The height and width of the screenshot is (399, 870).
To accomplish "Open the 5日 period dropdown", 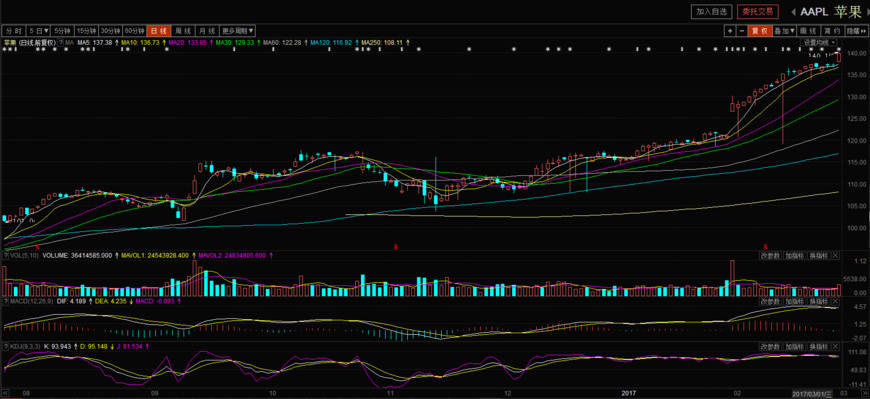I will 39,31.
